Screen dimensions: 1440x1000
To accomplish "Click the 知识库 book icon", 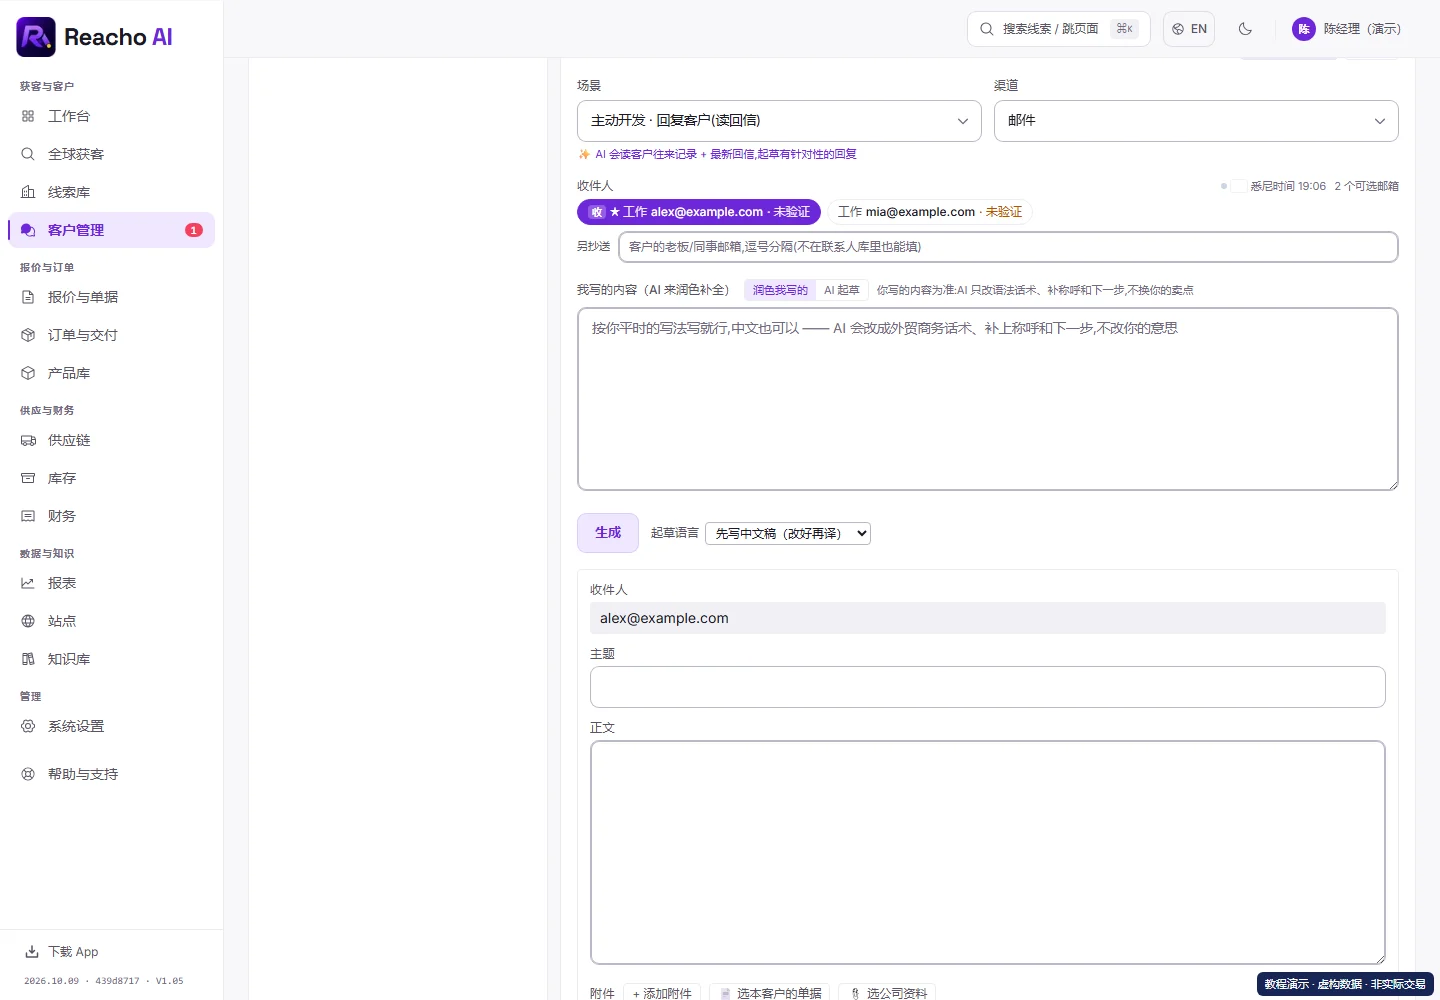I will (28, 659).
